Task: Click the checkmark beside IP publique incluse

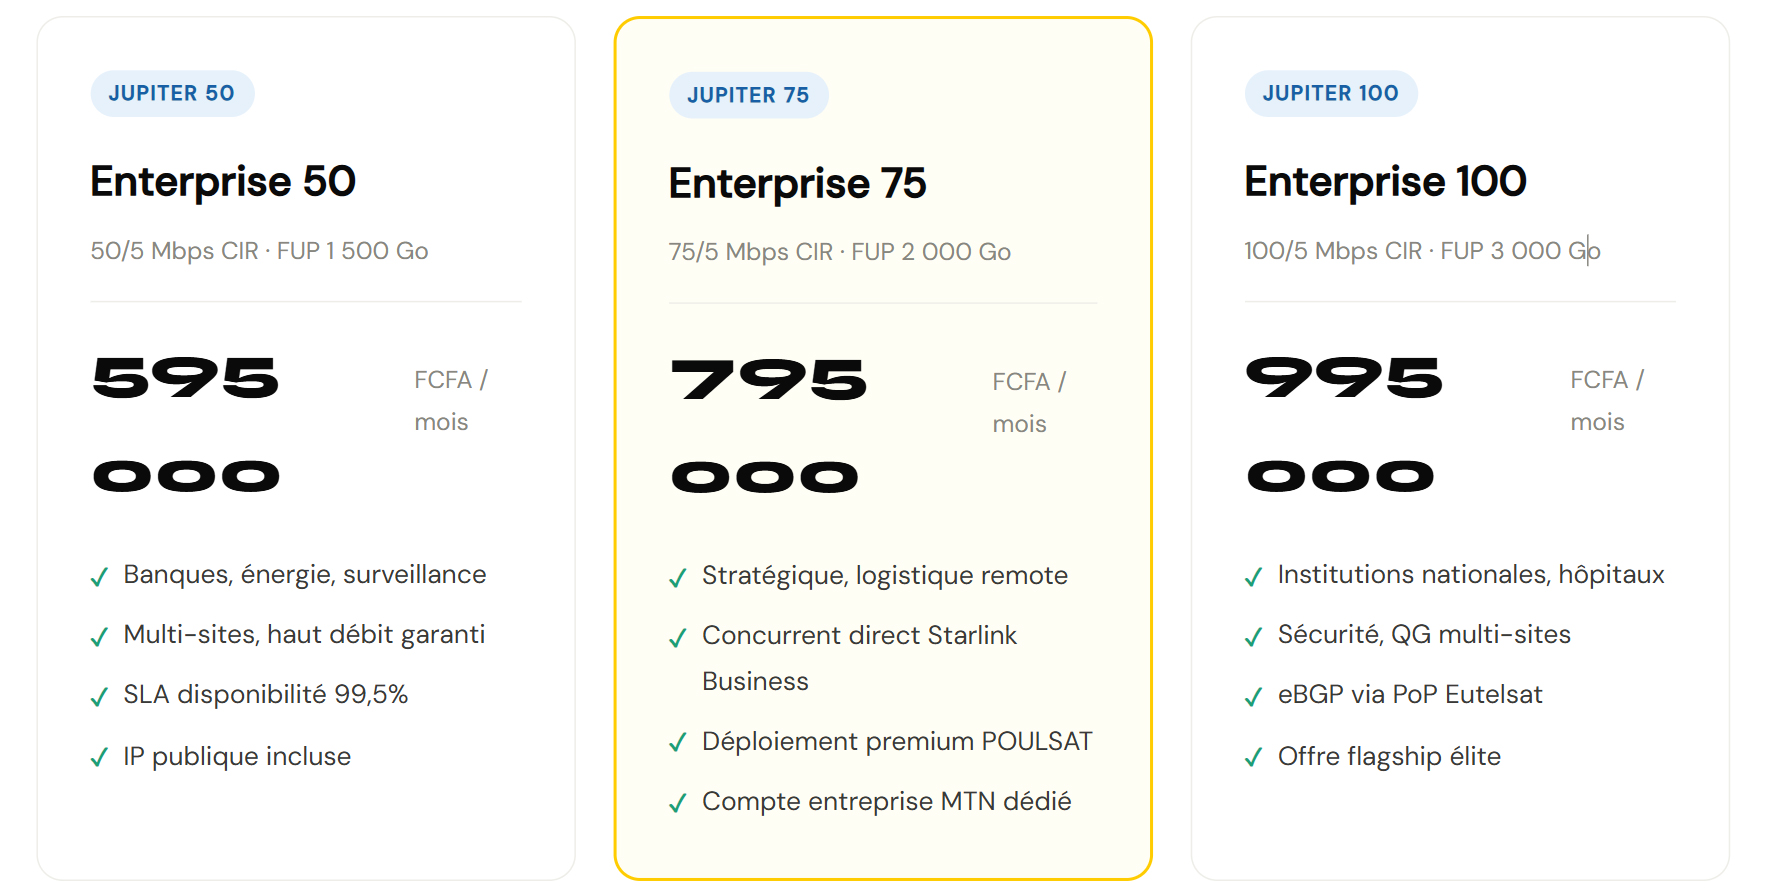Action: tap(99, 758)
